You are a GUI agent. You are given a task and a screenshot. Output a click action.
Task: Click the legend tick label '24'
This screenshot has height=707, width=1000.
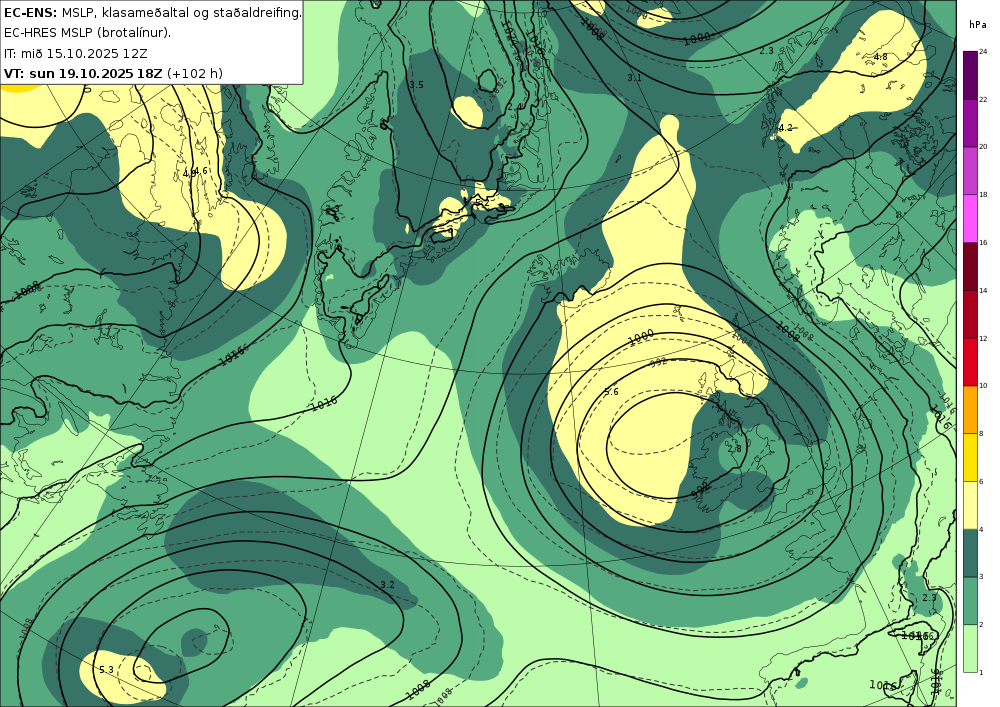point(983,52)
